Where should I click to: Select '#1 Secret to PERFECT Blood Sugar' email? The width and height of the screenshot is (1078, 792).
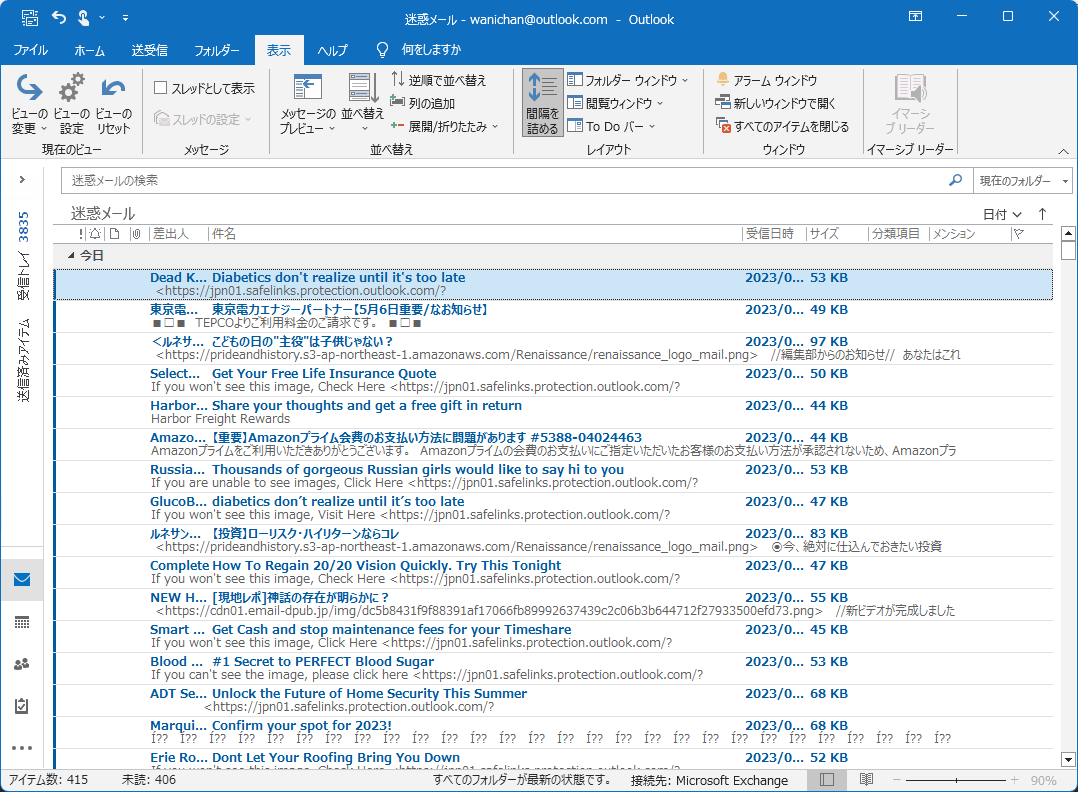pos(553,668)
